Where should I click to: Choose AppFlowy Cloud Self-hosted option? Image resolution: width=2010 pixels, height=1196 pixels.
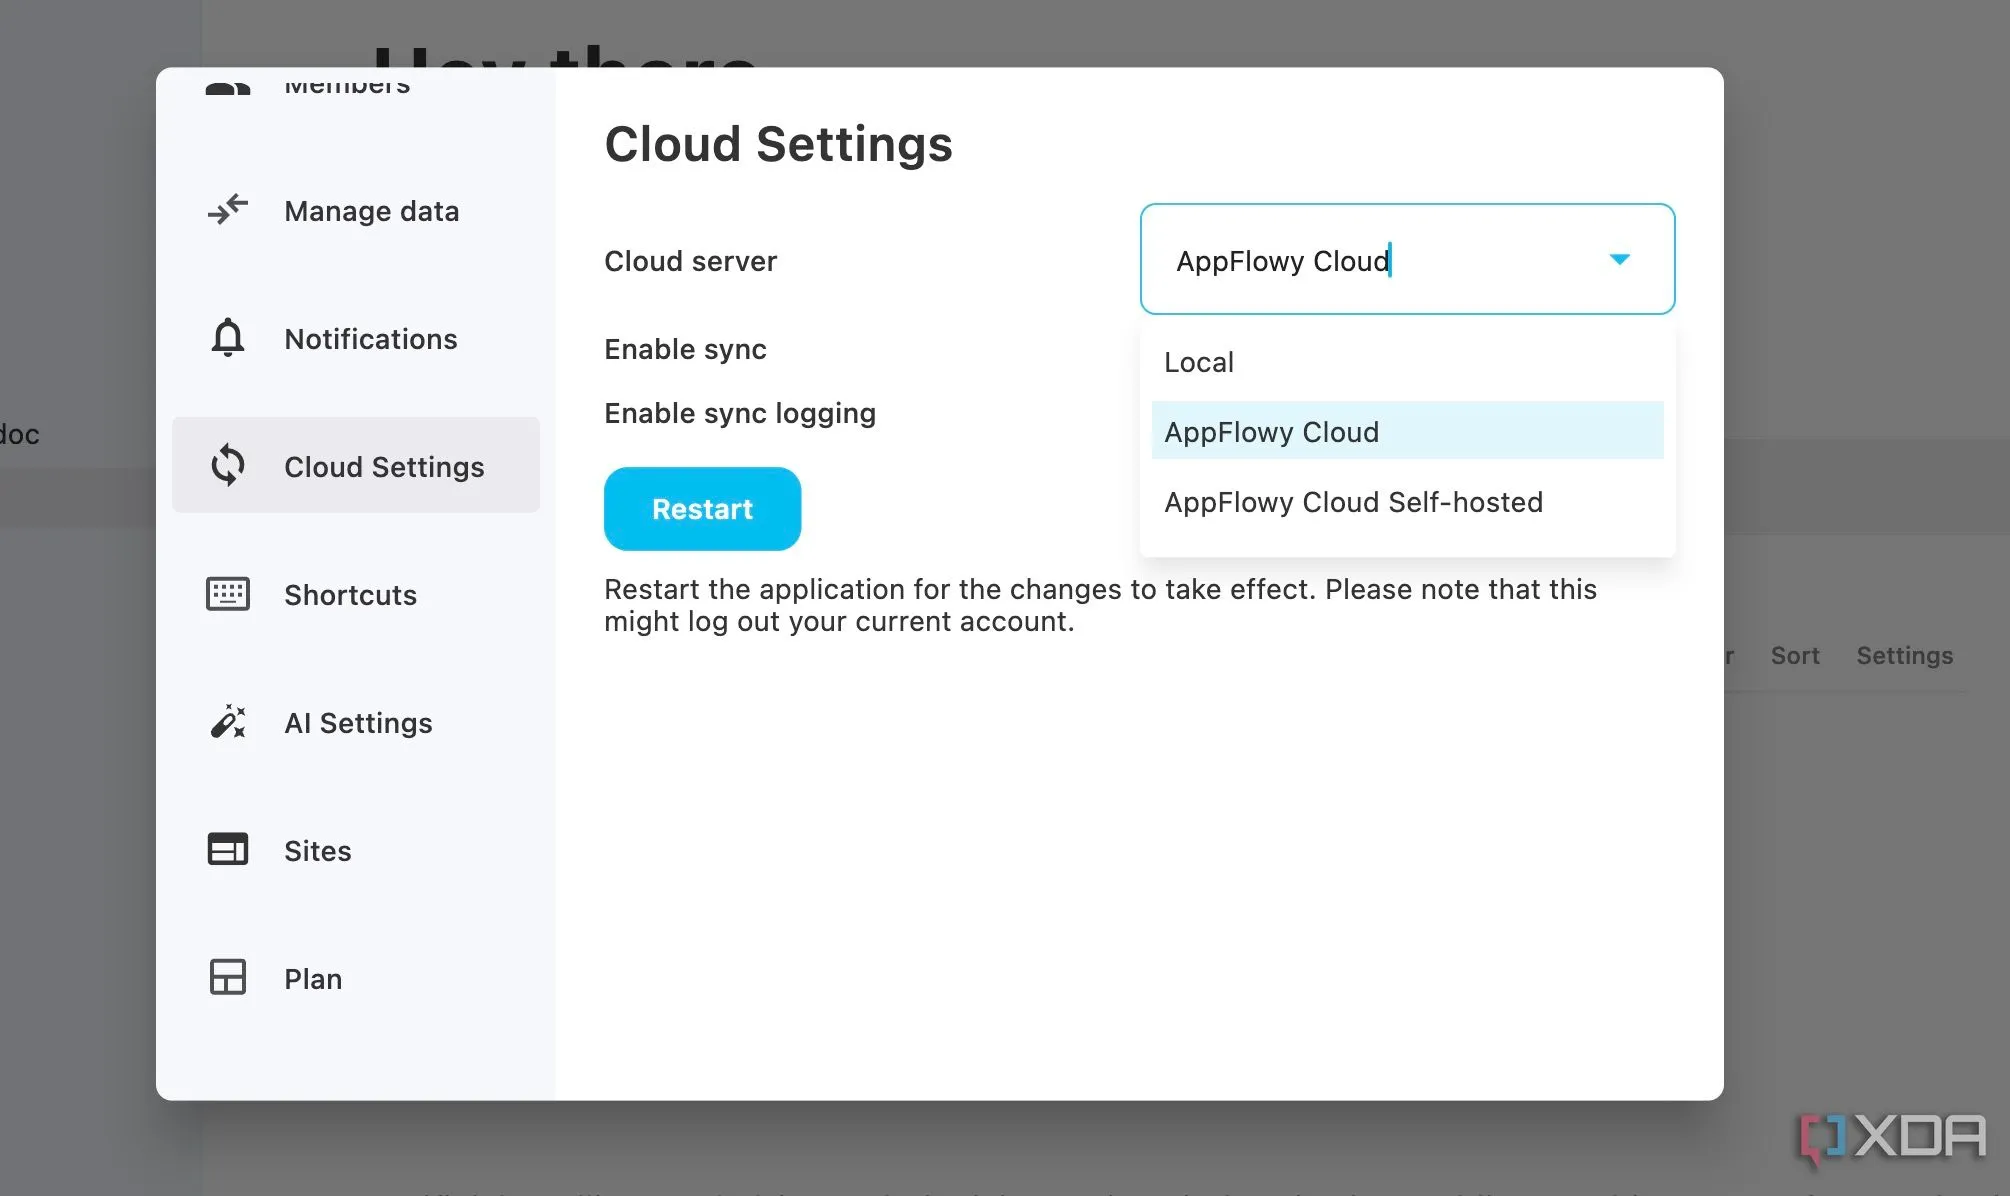point(1407,502)
